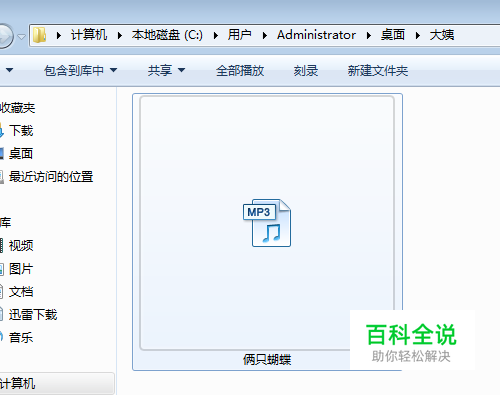Image resolution: width=500 pixels, height=395 pixels.
Task: Open 桌面 in favorites sidebar
Action: (x=21, y=153)
